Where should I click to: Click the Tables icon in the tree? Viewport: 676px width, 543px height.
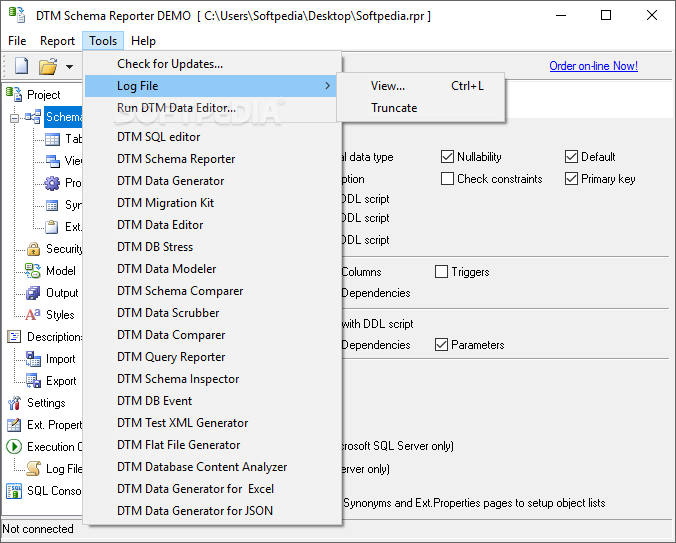point(52,139)
